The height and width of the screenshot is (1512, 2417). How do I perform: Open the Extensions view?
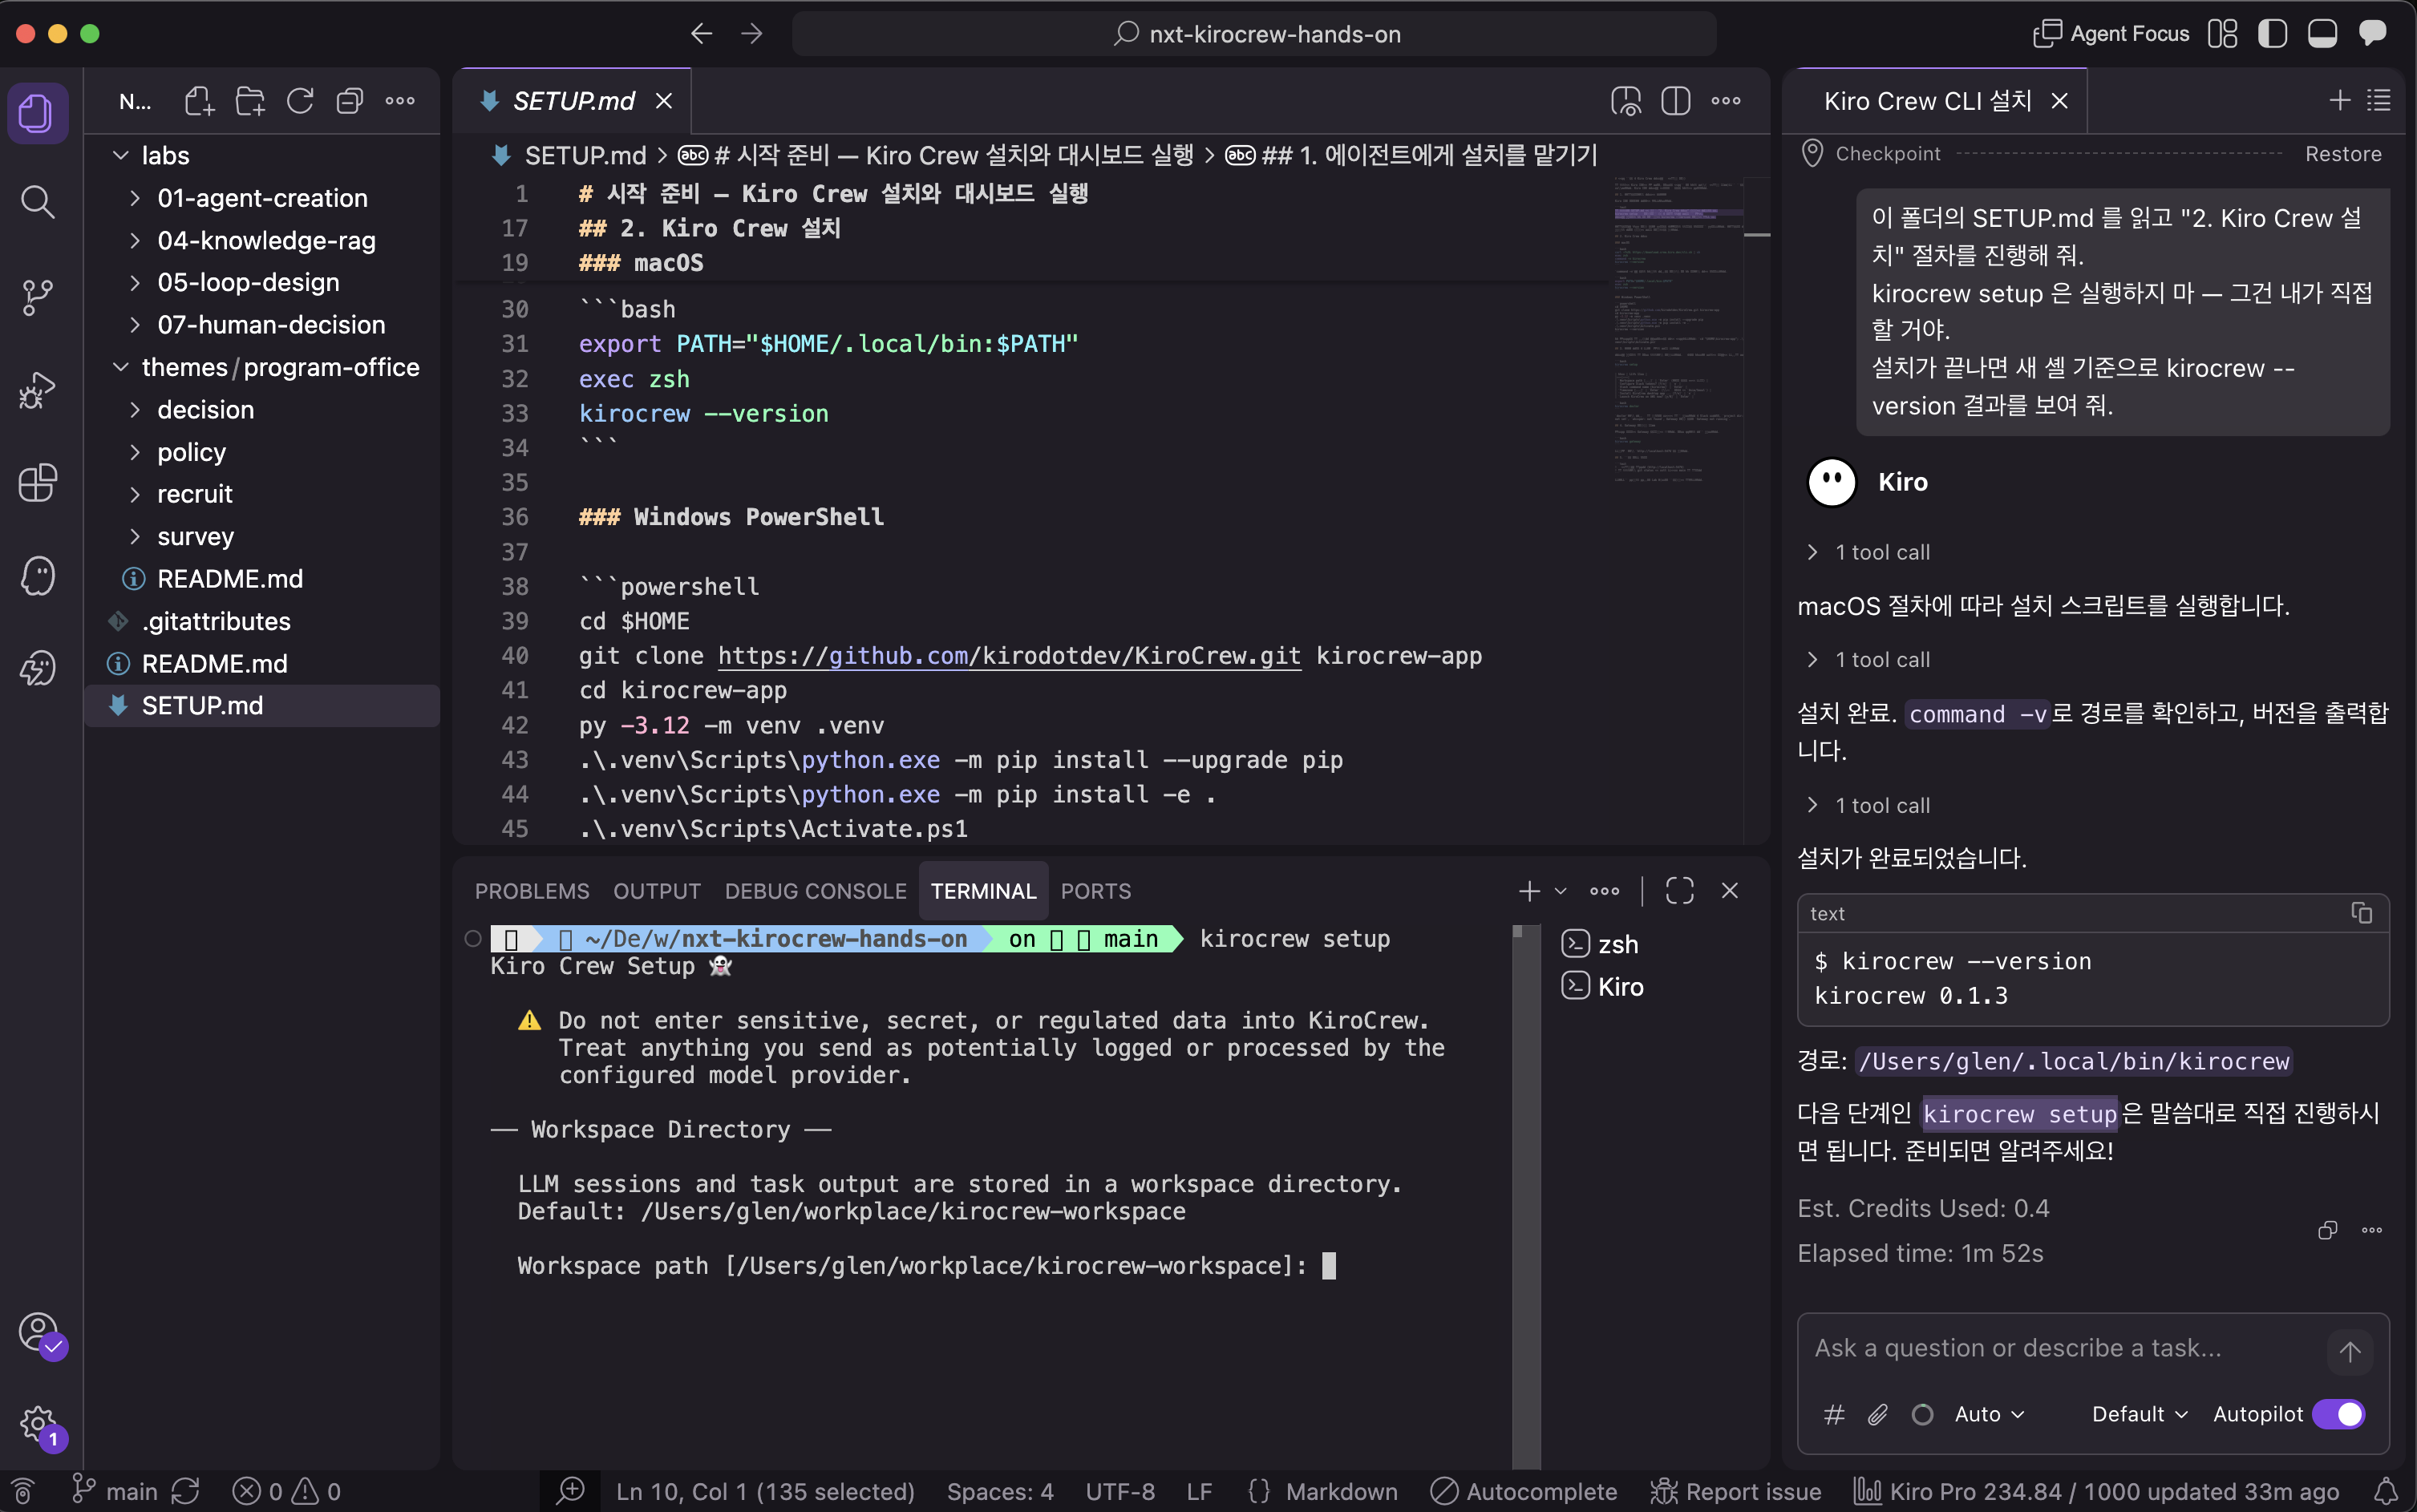pos(37,483)
